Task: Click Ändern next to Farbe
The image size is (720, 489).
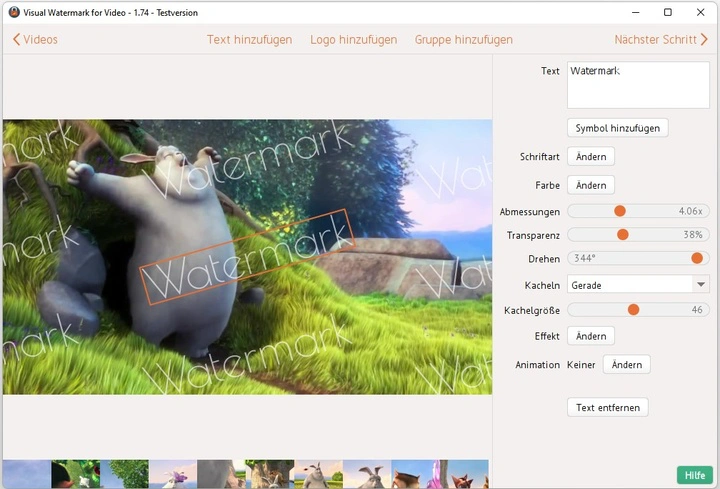Action: (591, 185)
